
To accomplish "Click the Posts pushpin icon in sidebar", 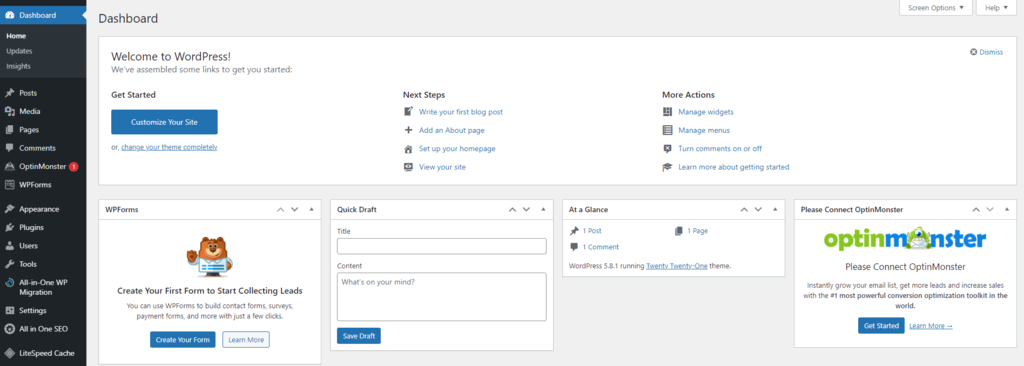I will (x=9, y=93).
